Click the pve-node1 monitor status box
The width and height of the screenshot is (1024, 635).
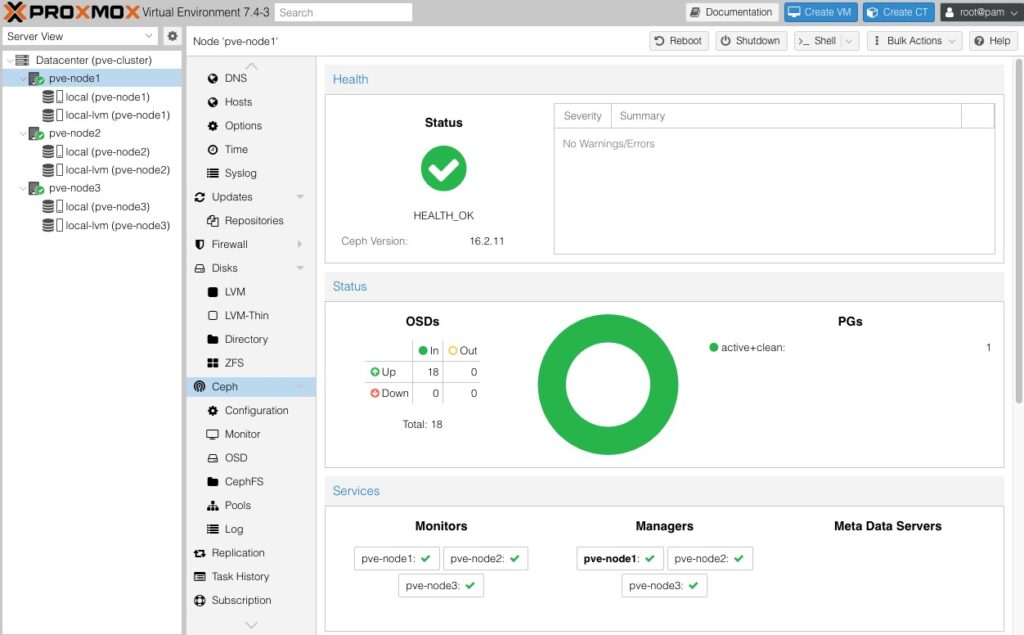click(x=396, y=559)
